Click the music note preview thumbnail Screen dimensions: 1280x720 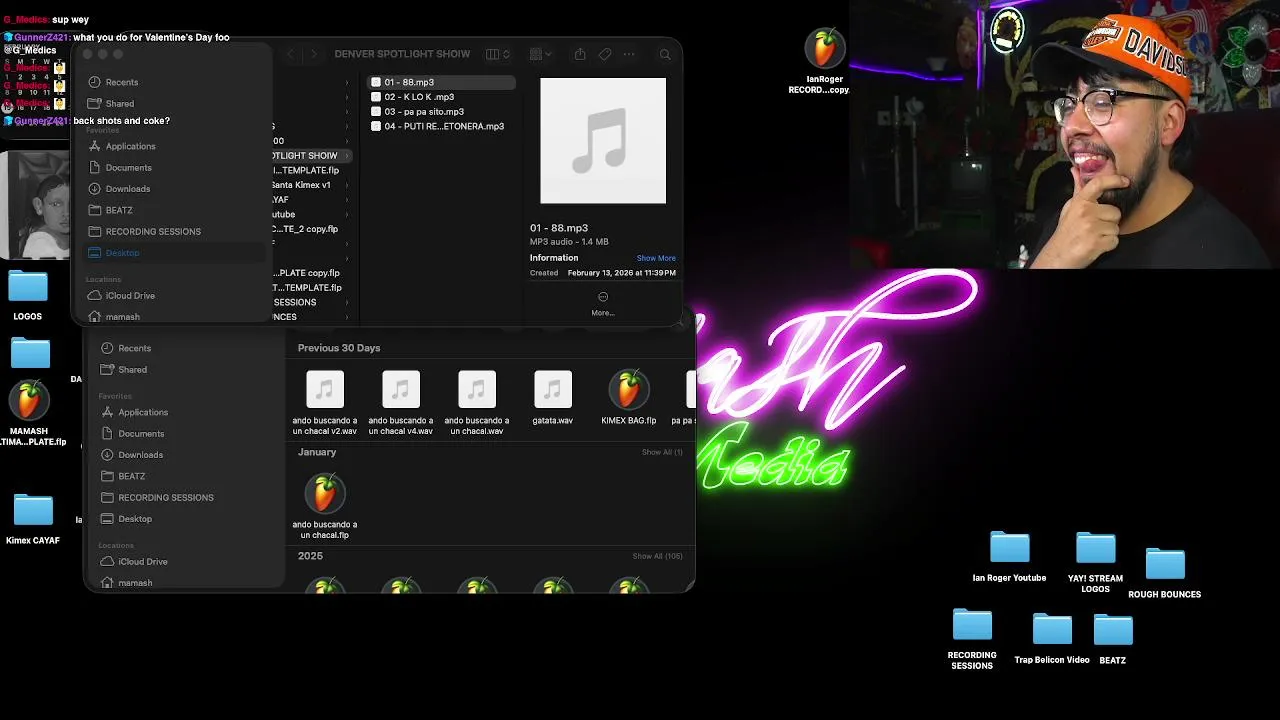click(603, 141)
